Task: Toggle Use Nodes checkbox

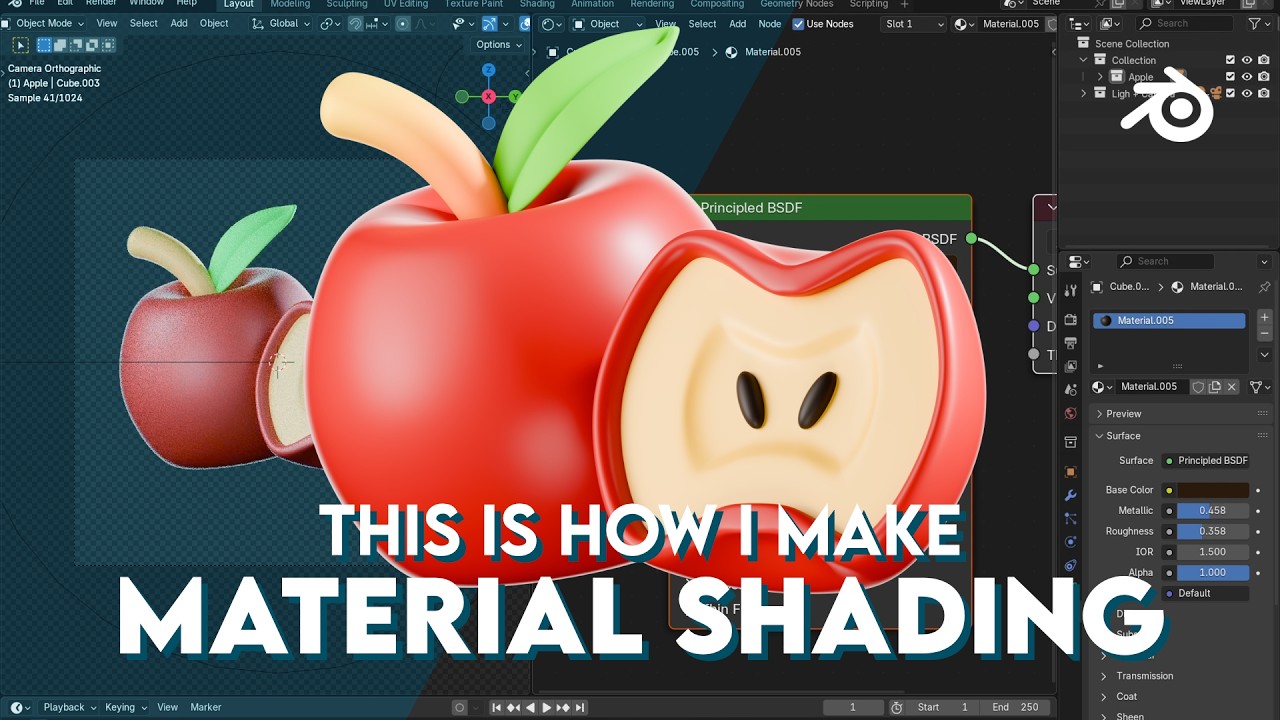Action: (798, 24)
